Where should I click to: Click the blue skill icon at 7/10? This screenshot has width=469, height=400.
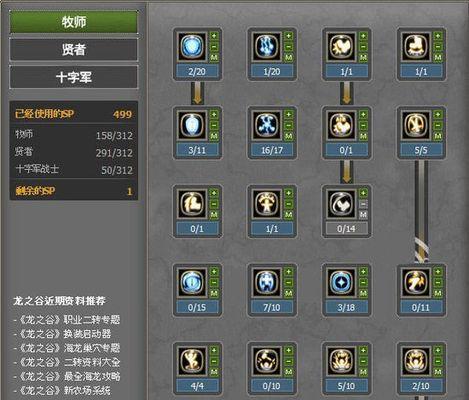[266, 282]
